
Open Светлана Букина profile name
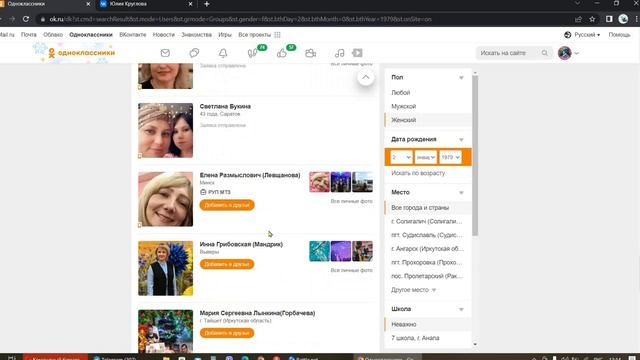[x=225, y=106]
